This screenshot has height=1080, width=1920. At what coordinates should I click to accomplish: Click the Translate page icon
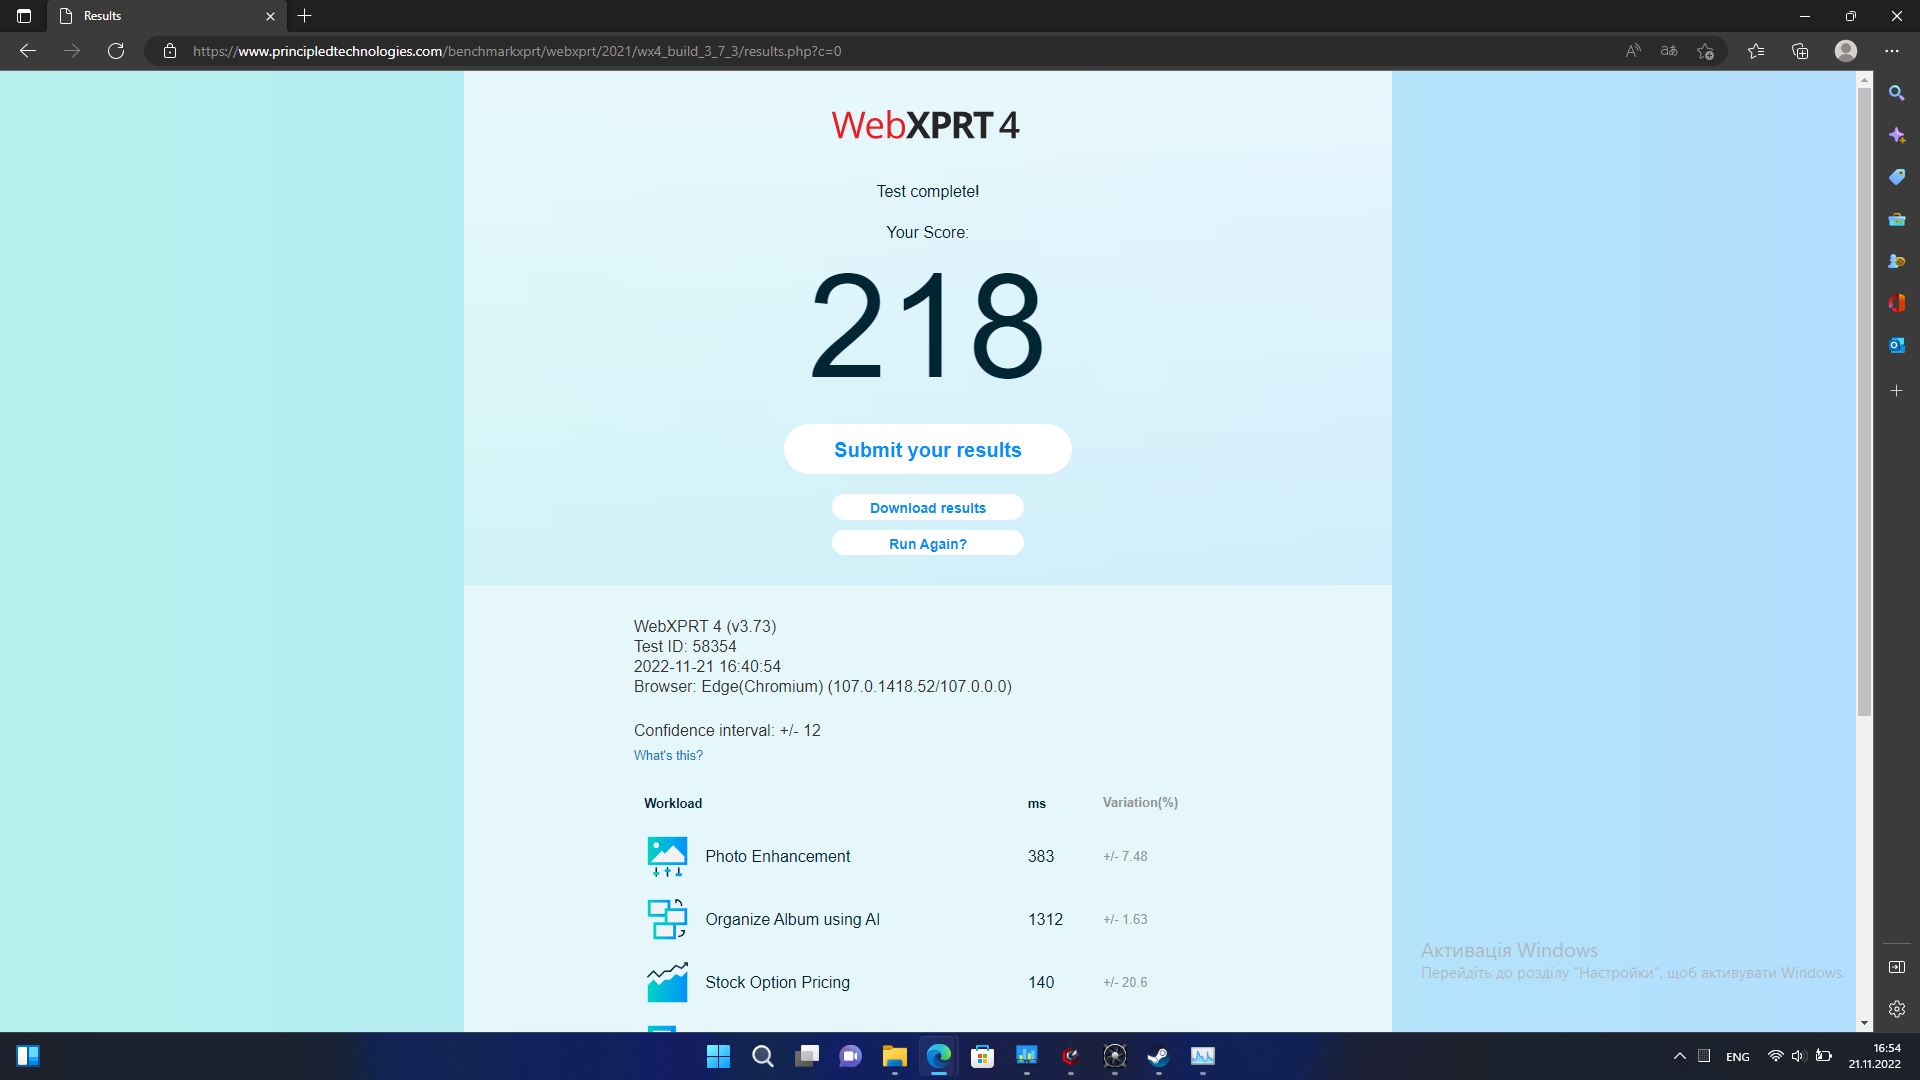1669,51
